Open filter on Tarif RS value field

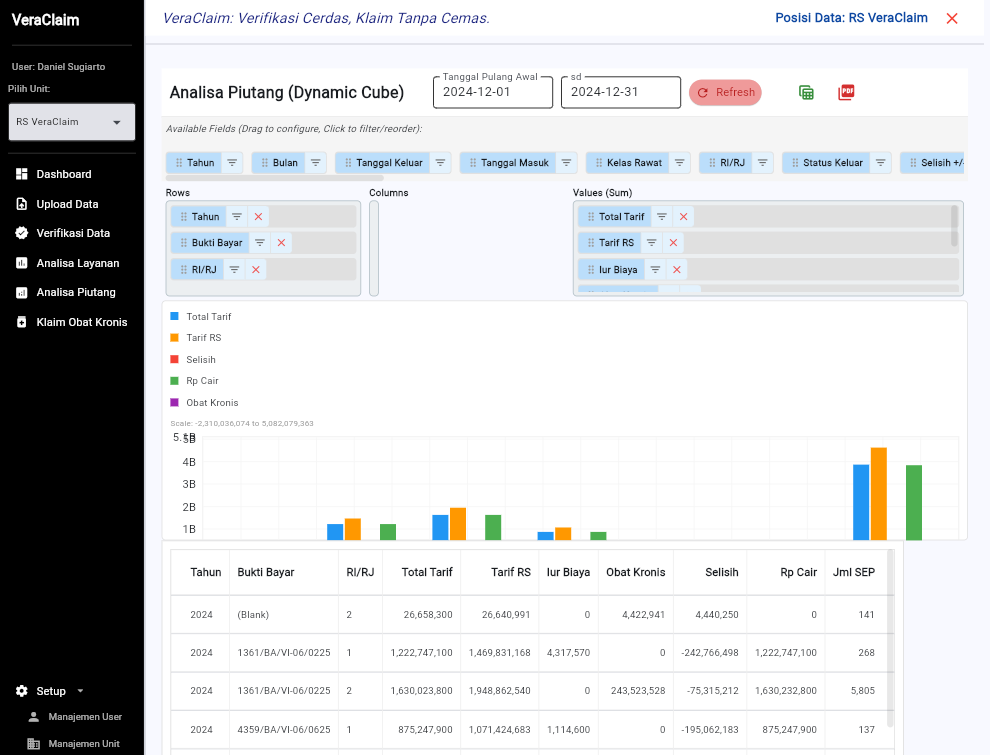651,243
